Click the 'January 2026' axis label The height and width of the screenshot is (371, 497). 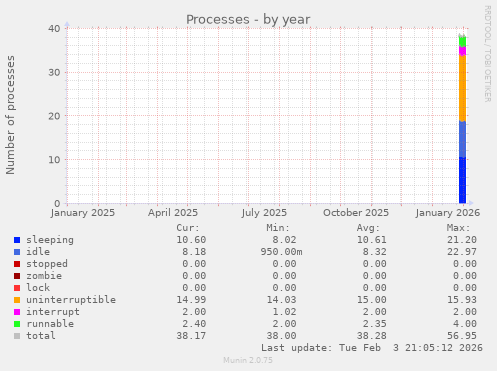click(448, 213)
